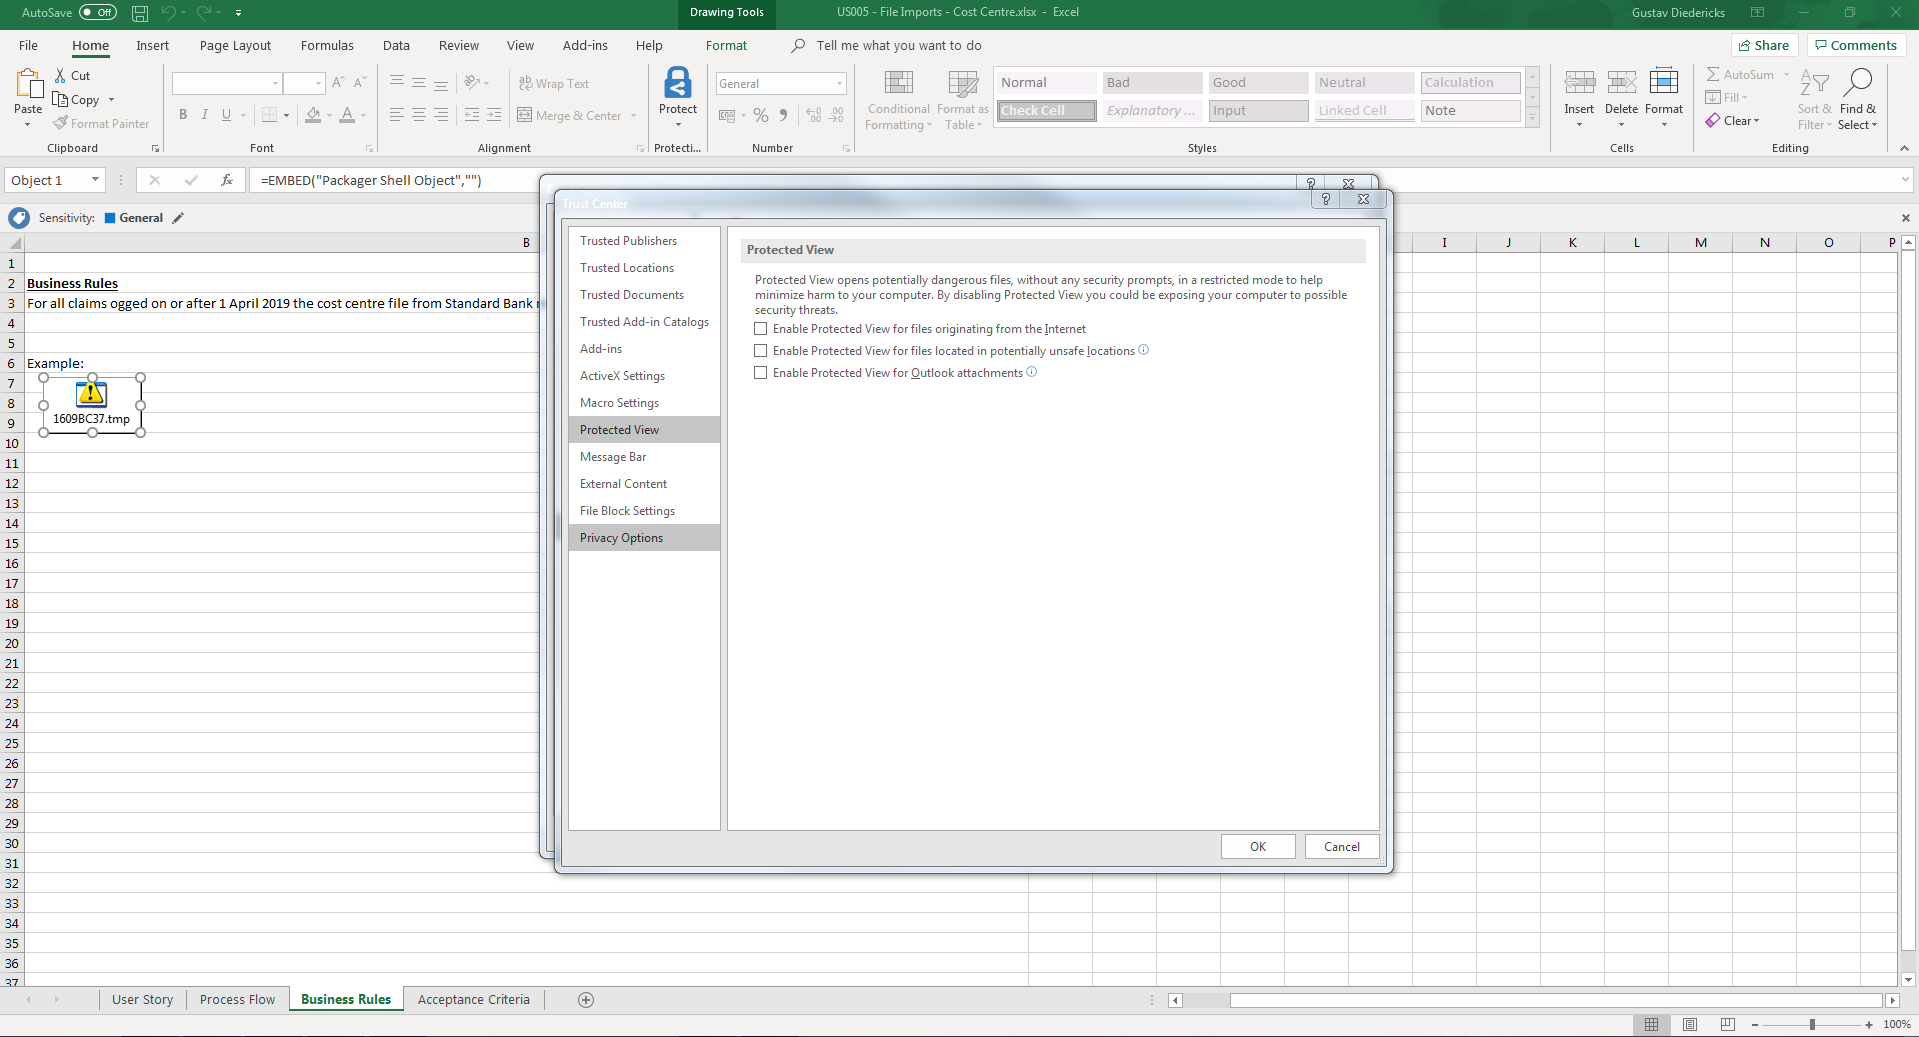
Task: Open the font size dropdown
Action: coord(318,83)
